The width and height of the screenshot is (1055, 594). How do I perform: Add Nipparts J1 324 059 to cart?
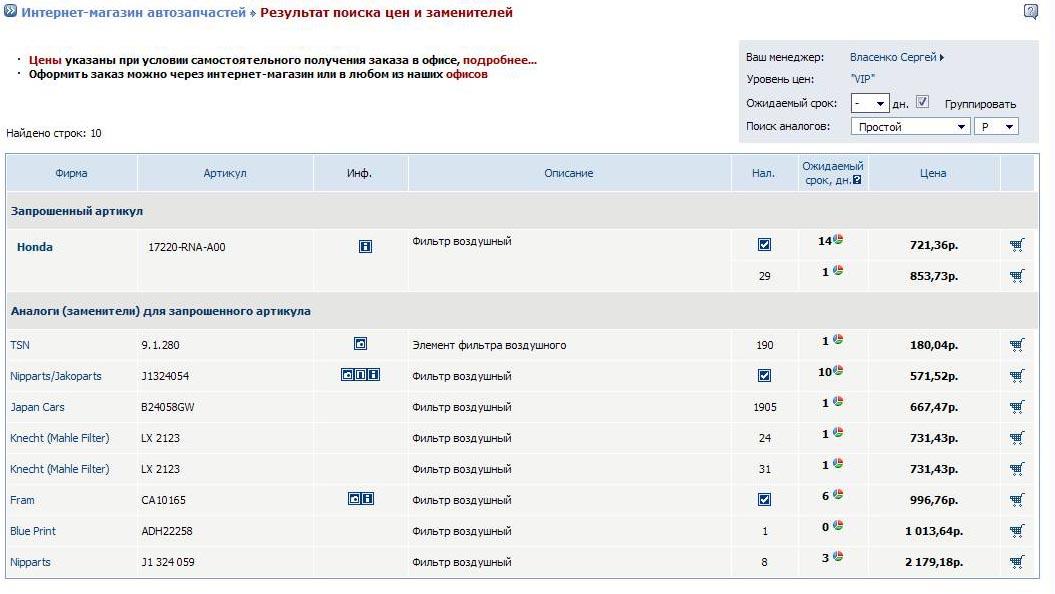pyautogui.click(x=1017, y=562)
